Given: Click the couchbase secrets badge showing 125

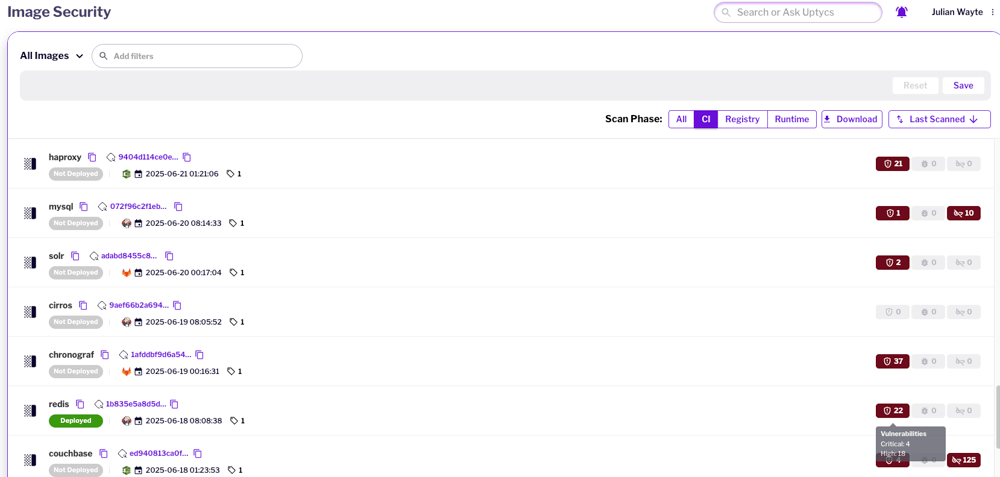Looking at the screenshot, I should coord(964,460).
